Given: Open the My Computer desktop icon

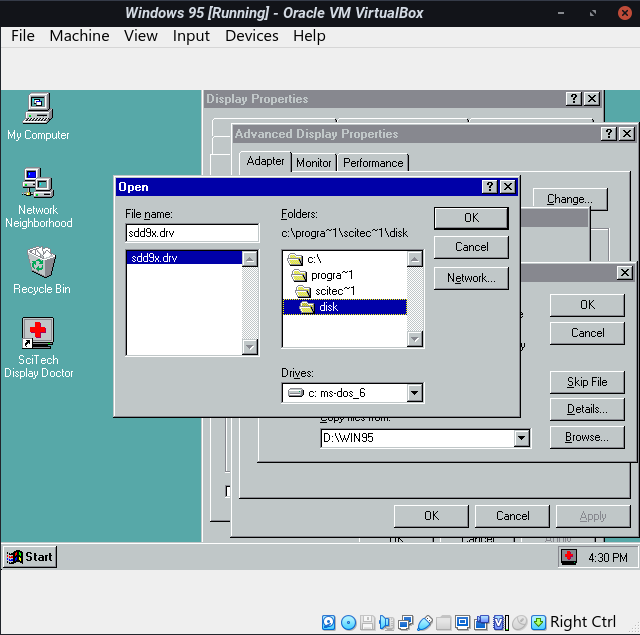Looking at the screenshot, I should [x=38, y=106].
